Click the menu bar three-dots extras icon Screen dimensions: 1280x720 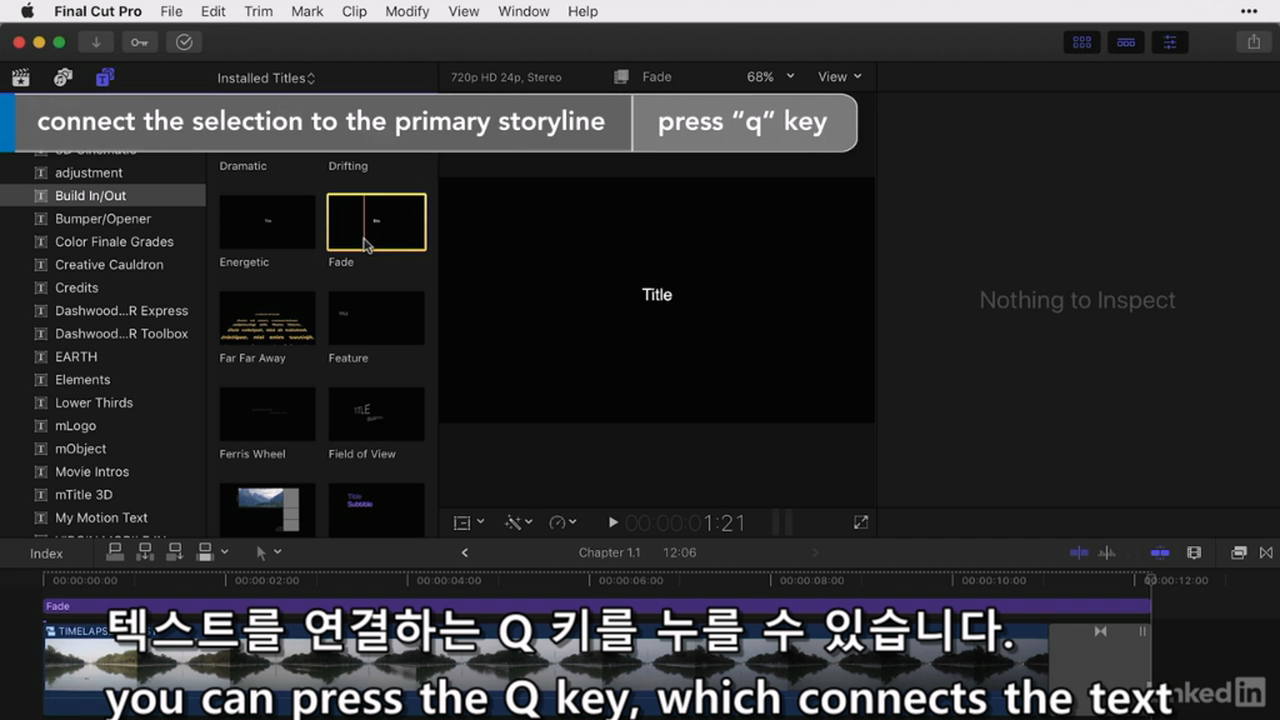(1249, 11)
